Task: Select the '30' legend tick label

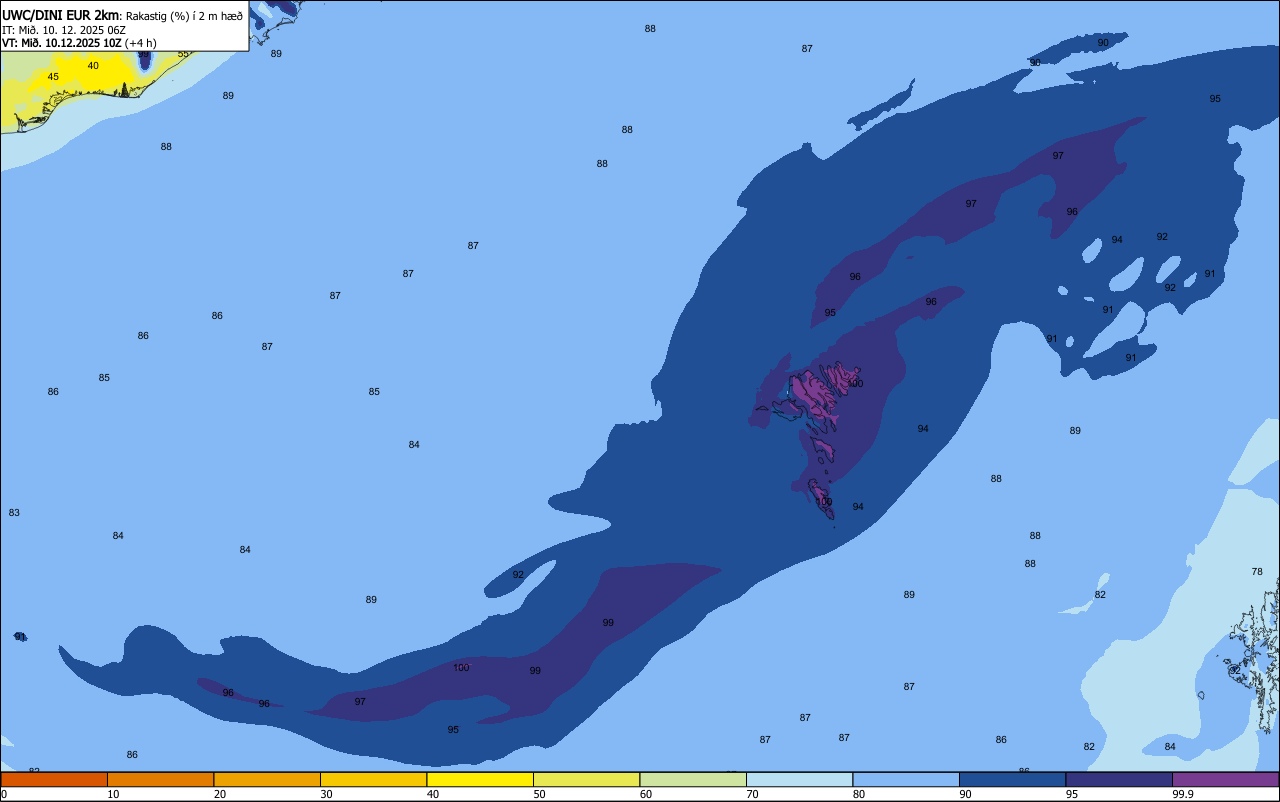Action: pos(326,794)
